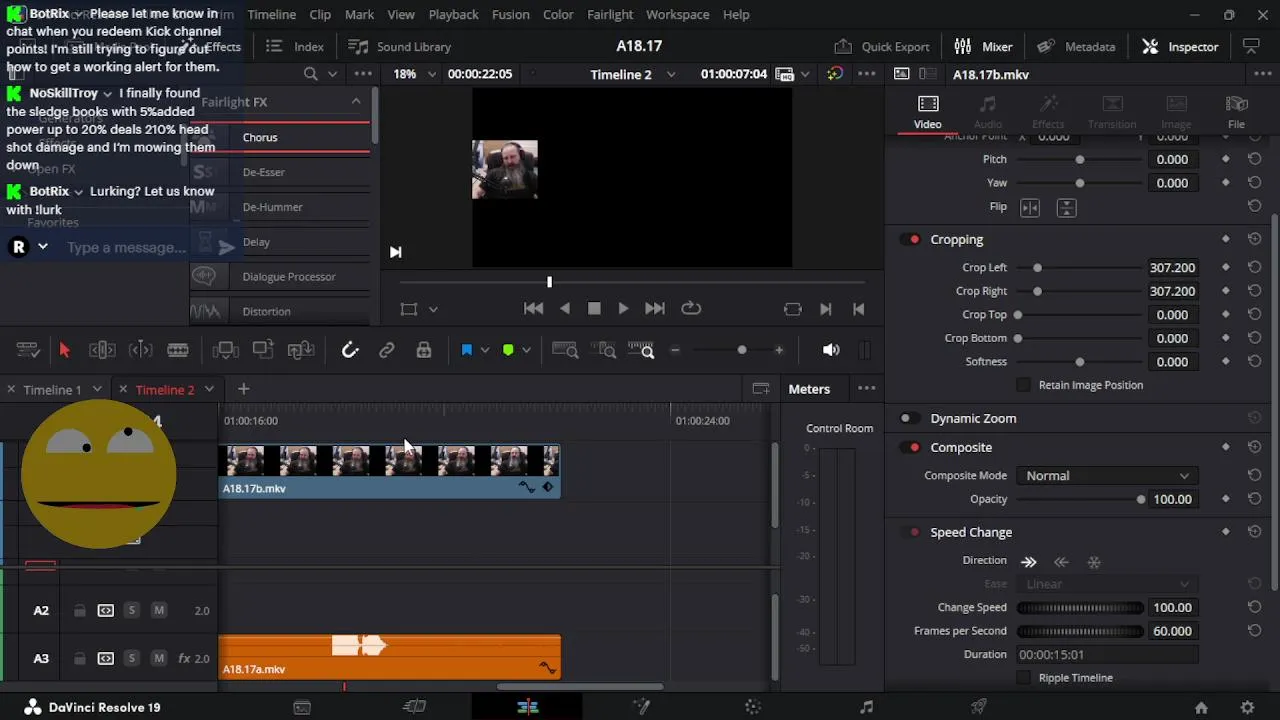Open Project Settings gear icon
This screenshot has height=720, width=1280.
[1247, 708]
